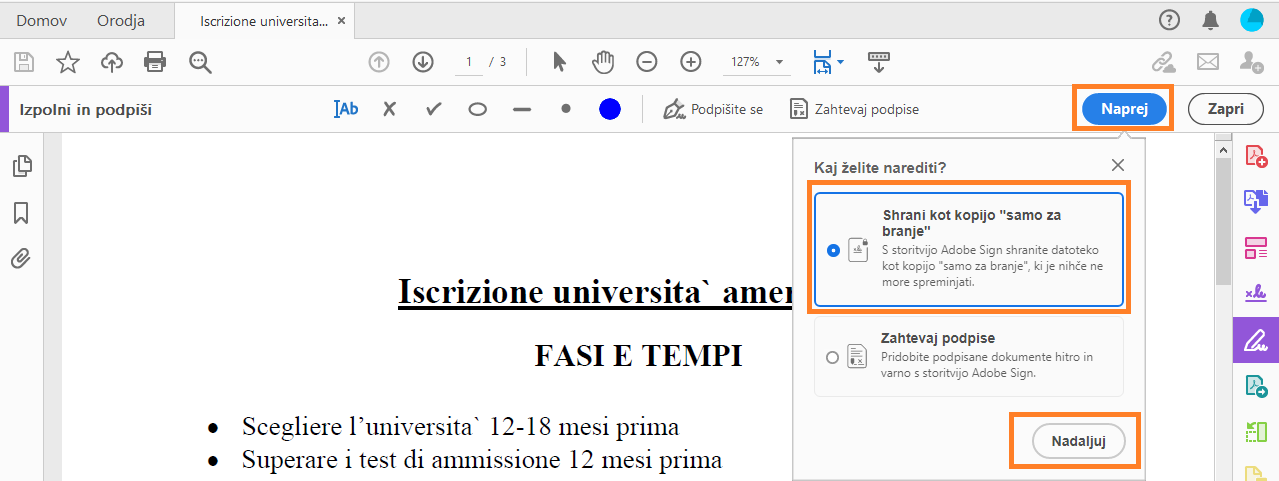The height and width of the screenshot is (481, 1279).
Task: Open green export file tool in right pane
Action: pos(1255,387)
